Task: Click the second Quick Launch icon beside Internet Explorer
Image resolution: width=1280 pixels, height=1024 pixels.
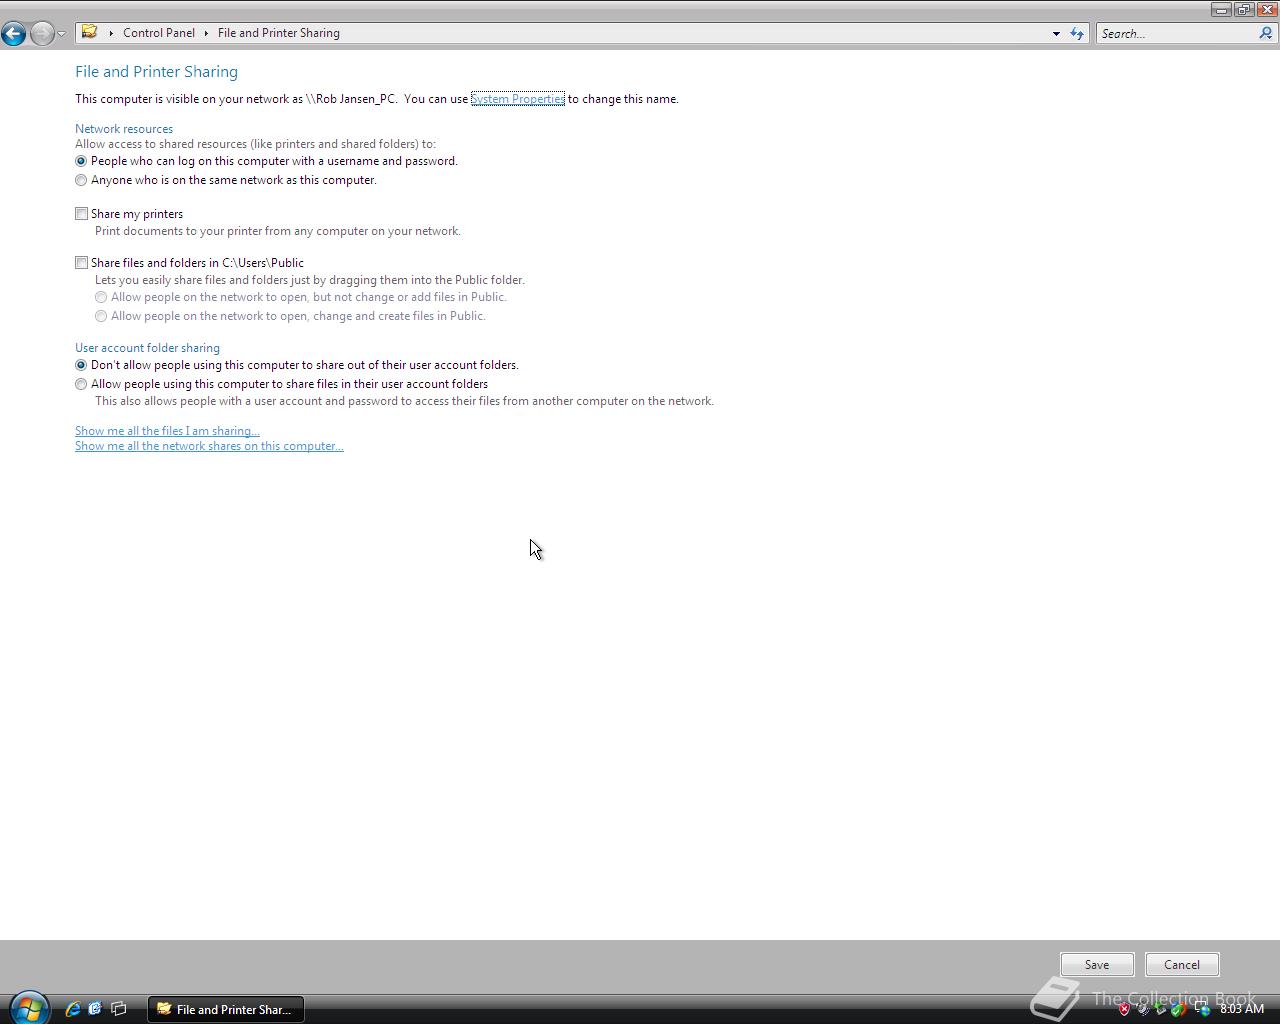Action: point(95,1009)
